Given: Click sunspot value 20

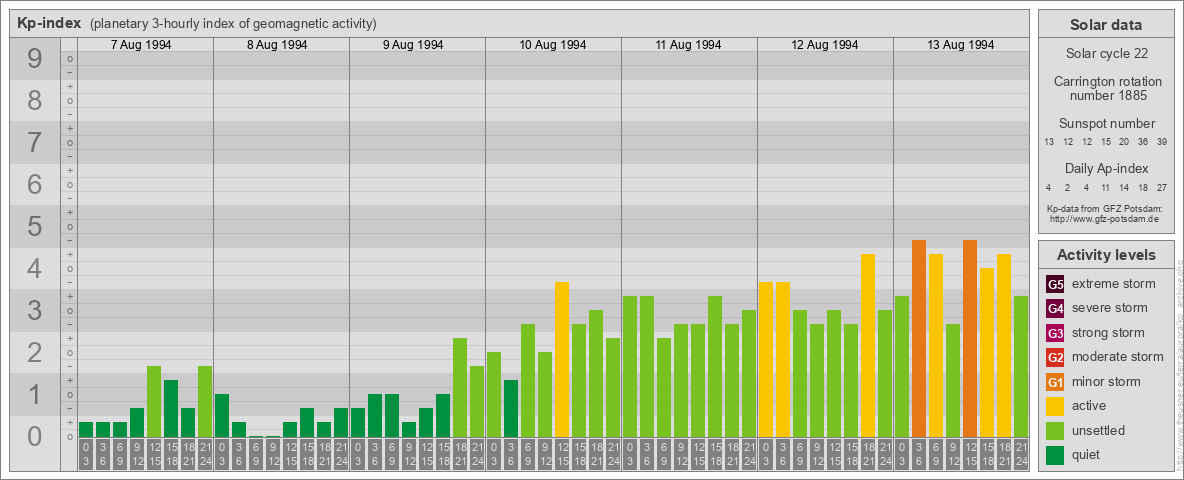Looking at the screenshot, I should (1124, 142).
